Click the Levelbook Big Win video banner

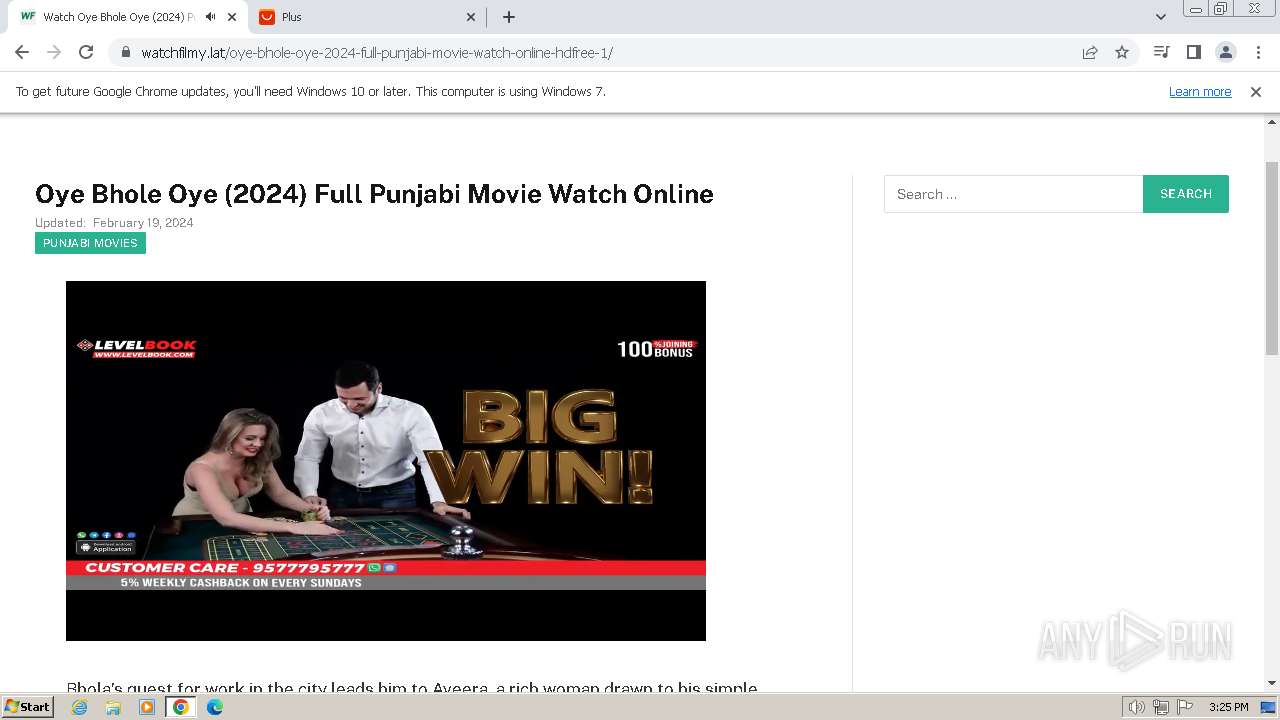pos(386,461)
